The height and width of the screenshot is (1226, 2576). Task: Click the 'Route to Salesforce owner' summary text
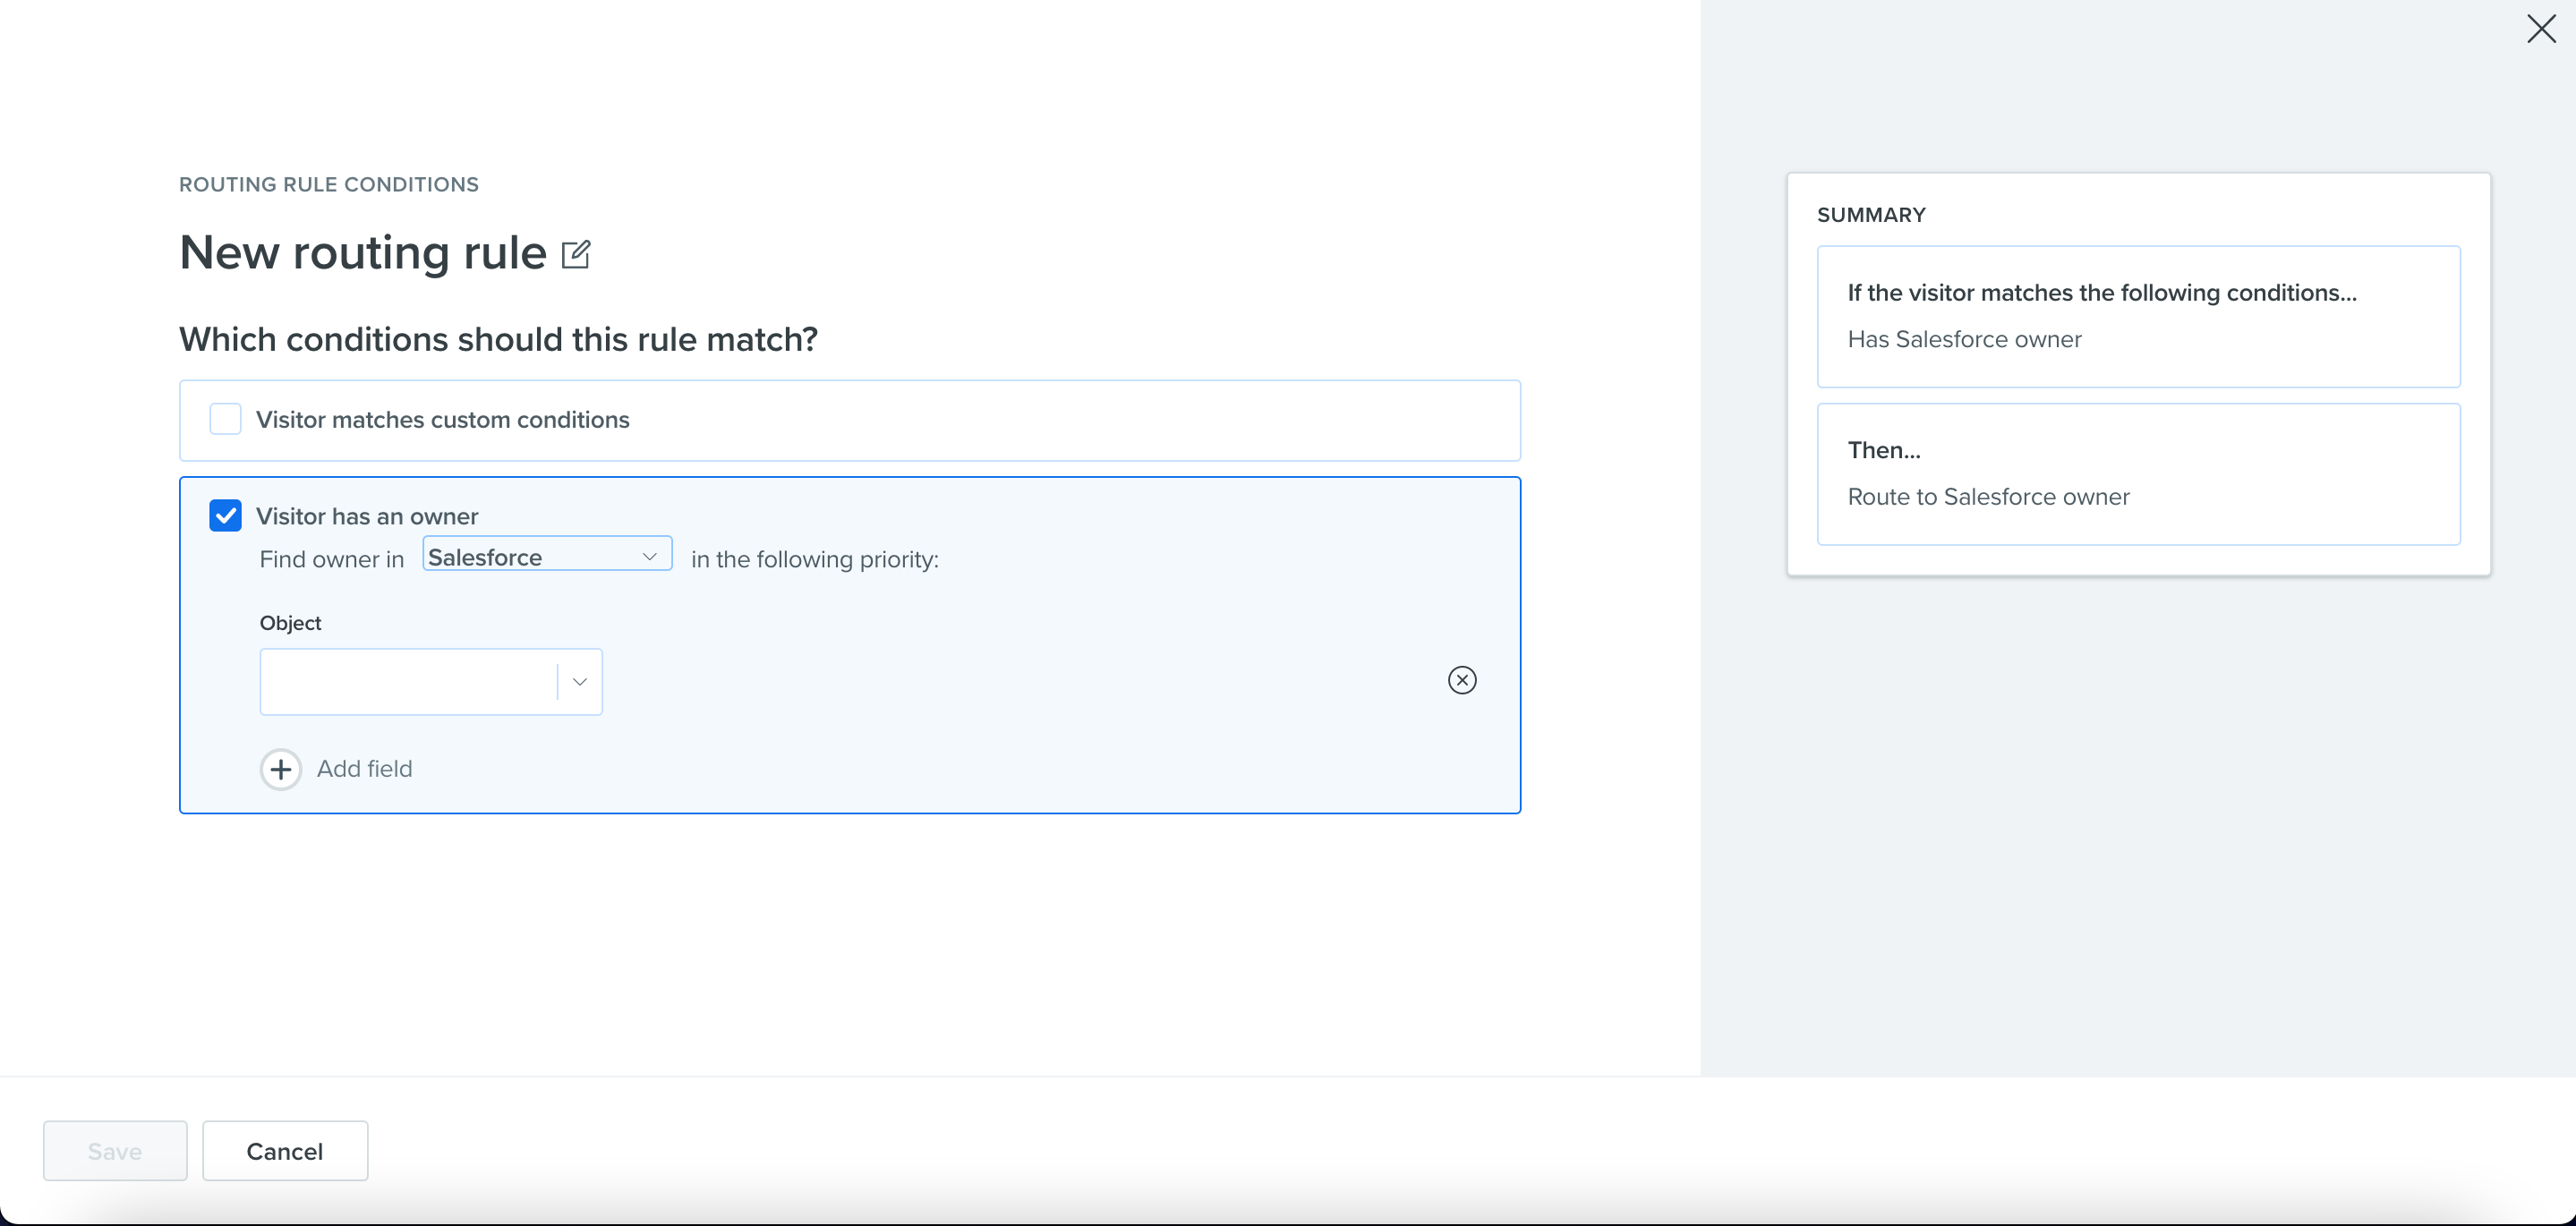pyautogui.click(x=1988, y=497)
